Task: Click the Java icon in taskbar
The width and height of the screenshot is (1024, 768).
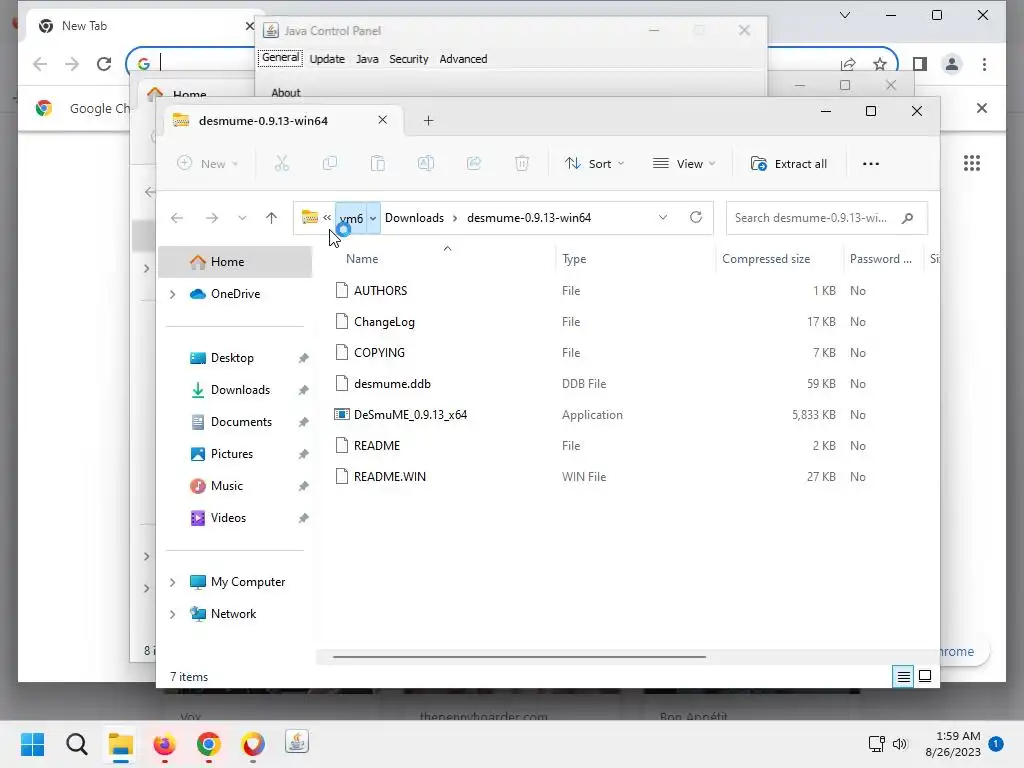Action: pyautogui.click(x=297, y=743)
